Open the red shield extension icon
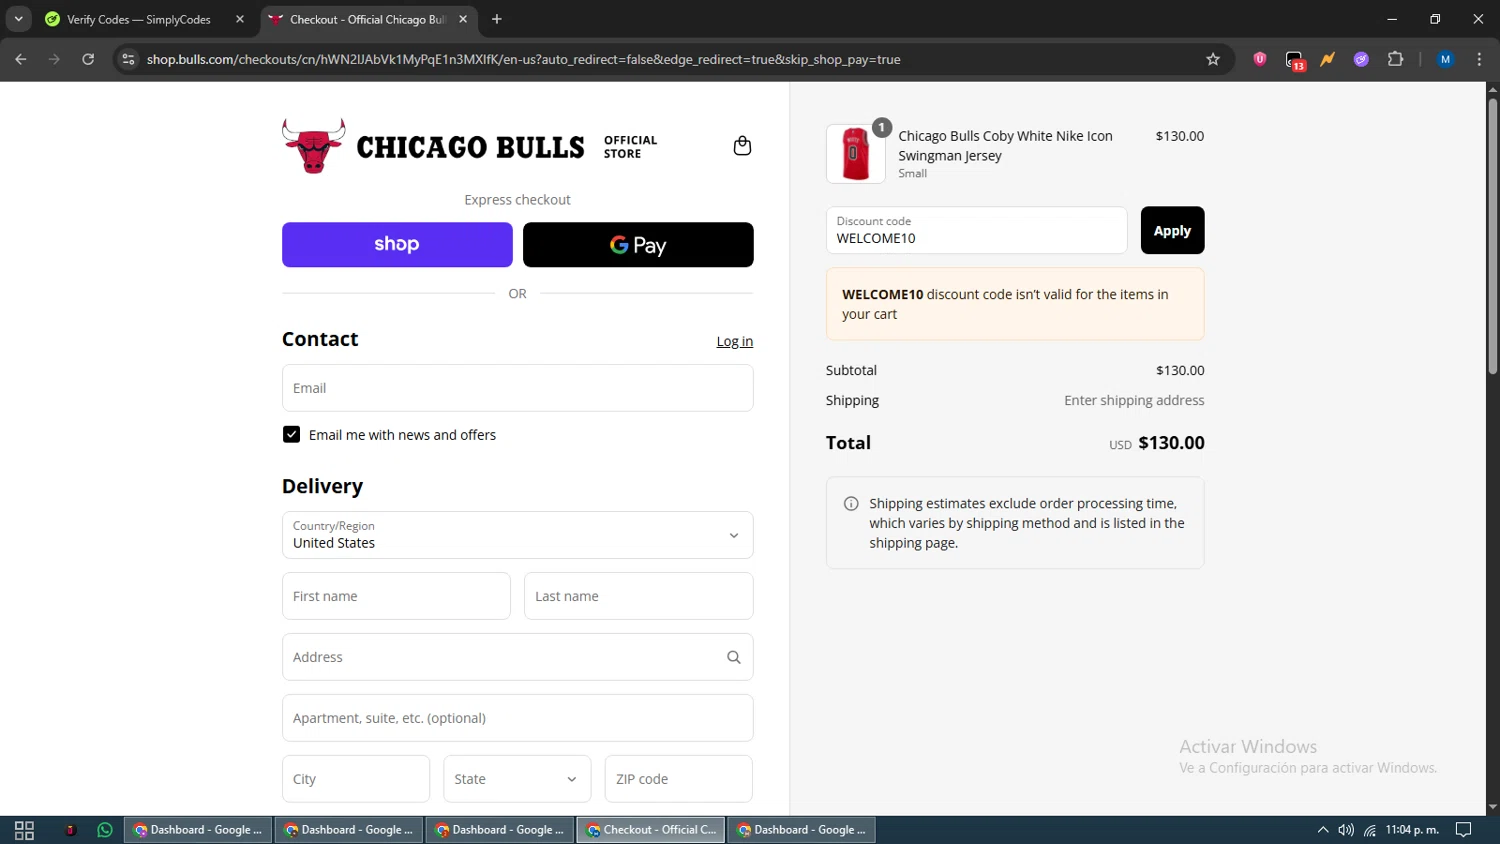The width and height of the screenshot is (1500, 844). tap(1260, 59)
